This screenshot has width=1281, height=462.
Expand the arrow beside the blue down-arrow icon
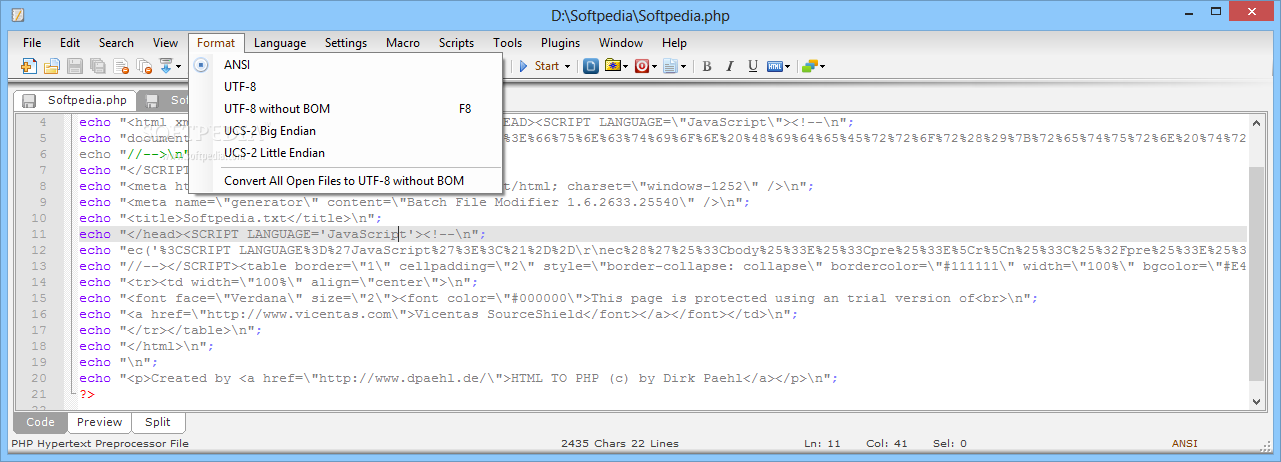tap(179, 67)
